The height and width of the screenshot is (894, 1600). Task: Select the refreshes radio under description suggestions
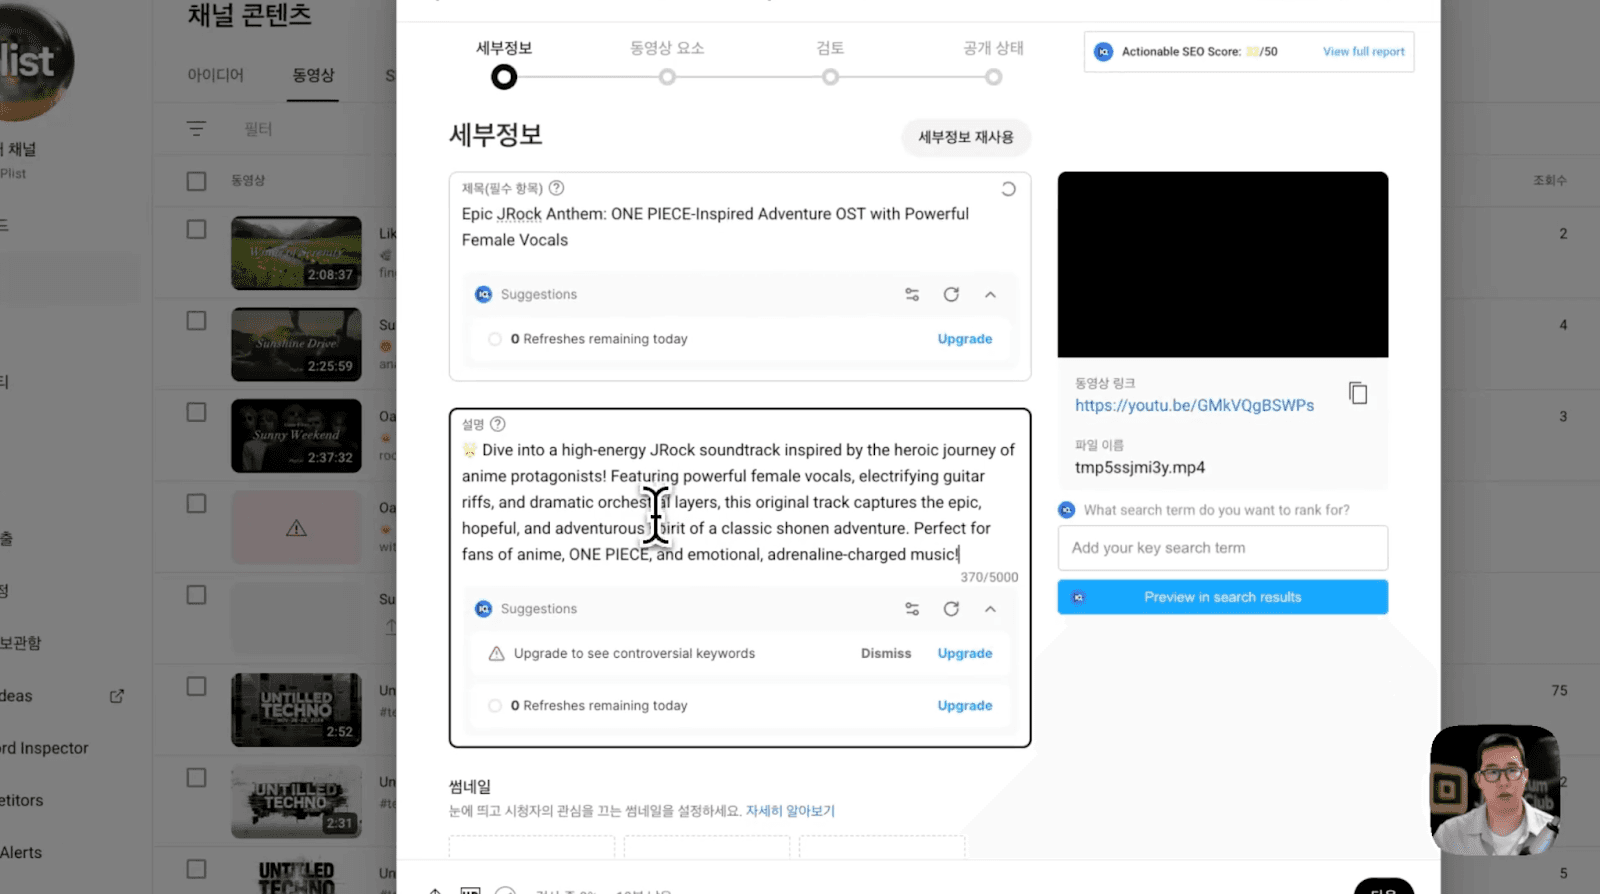point(495,706)
